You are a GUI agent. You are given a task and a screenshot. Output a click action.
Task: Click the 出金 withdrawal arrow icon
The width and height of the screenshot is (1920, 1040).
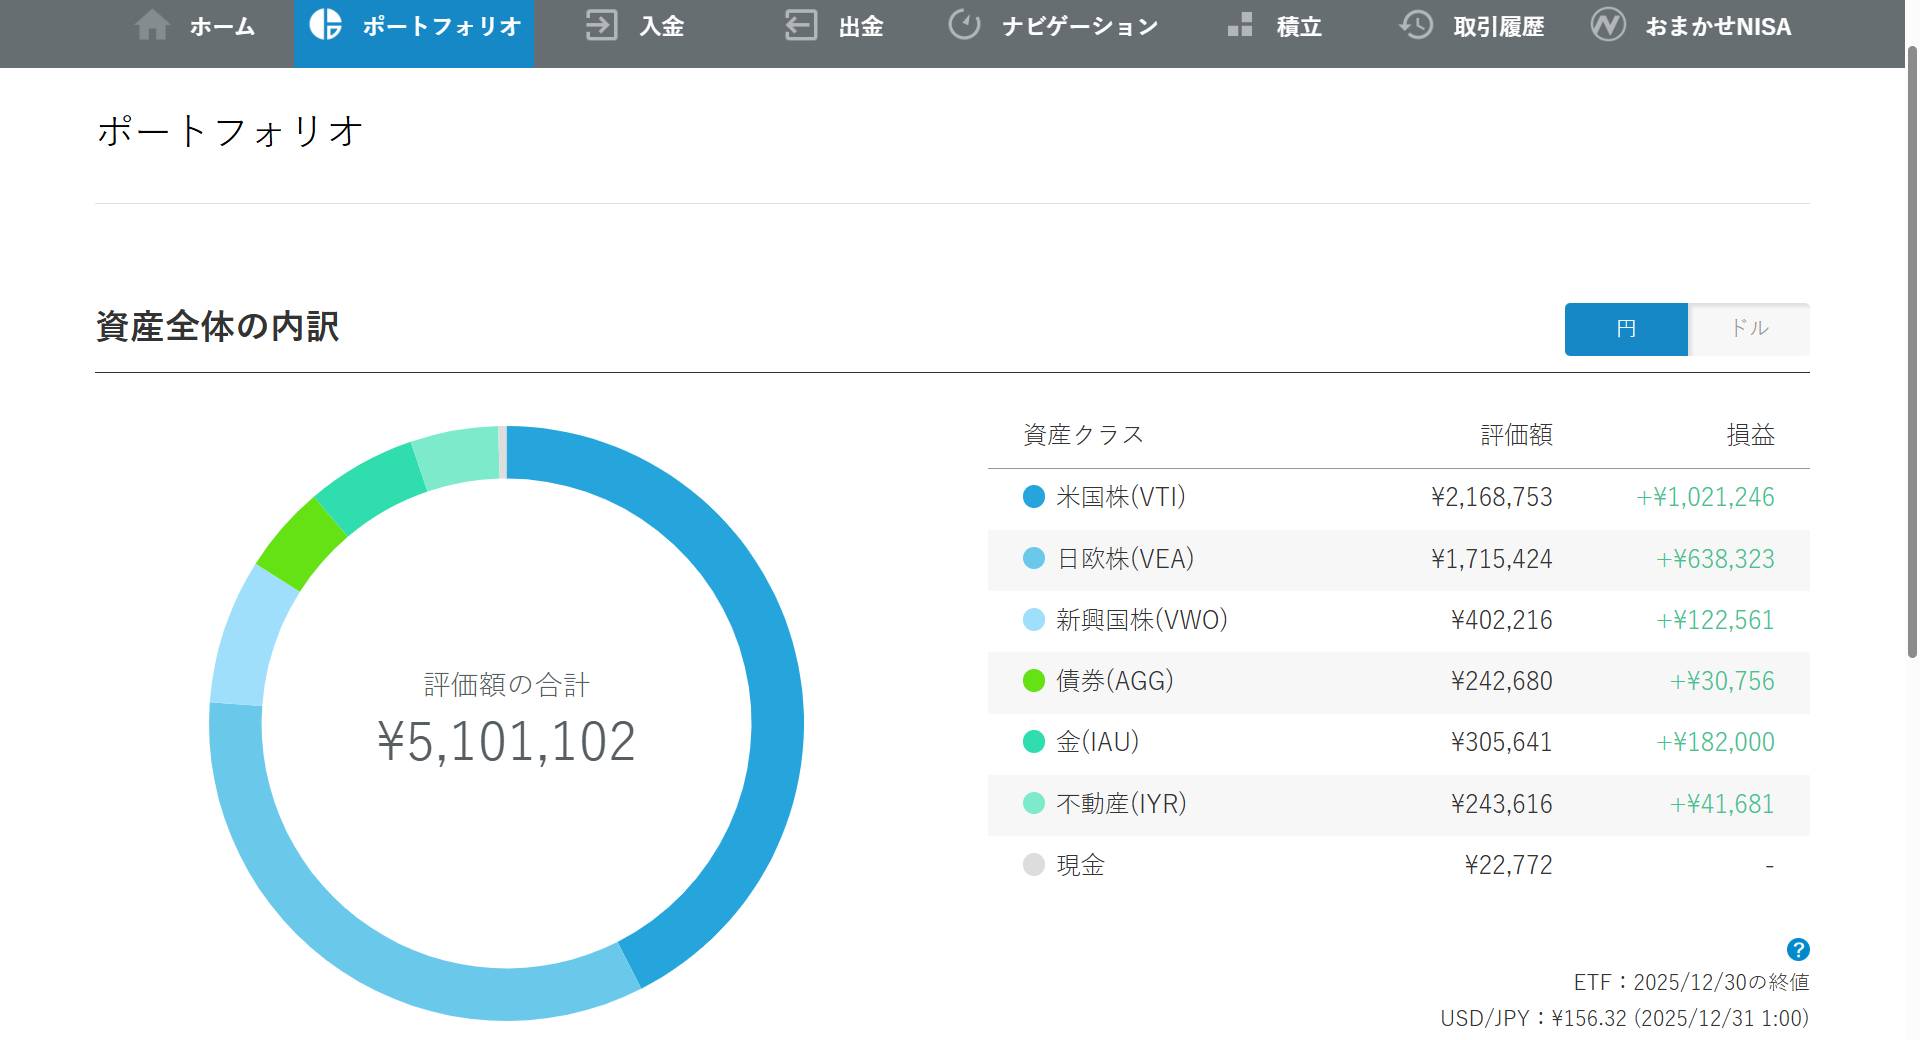799,26
